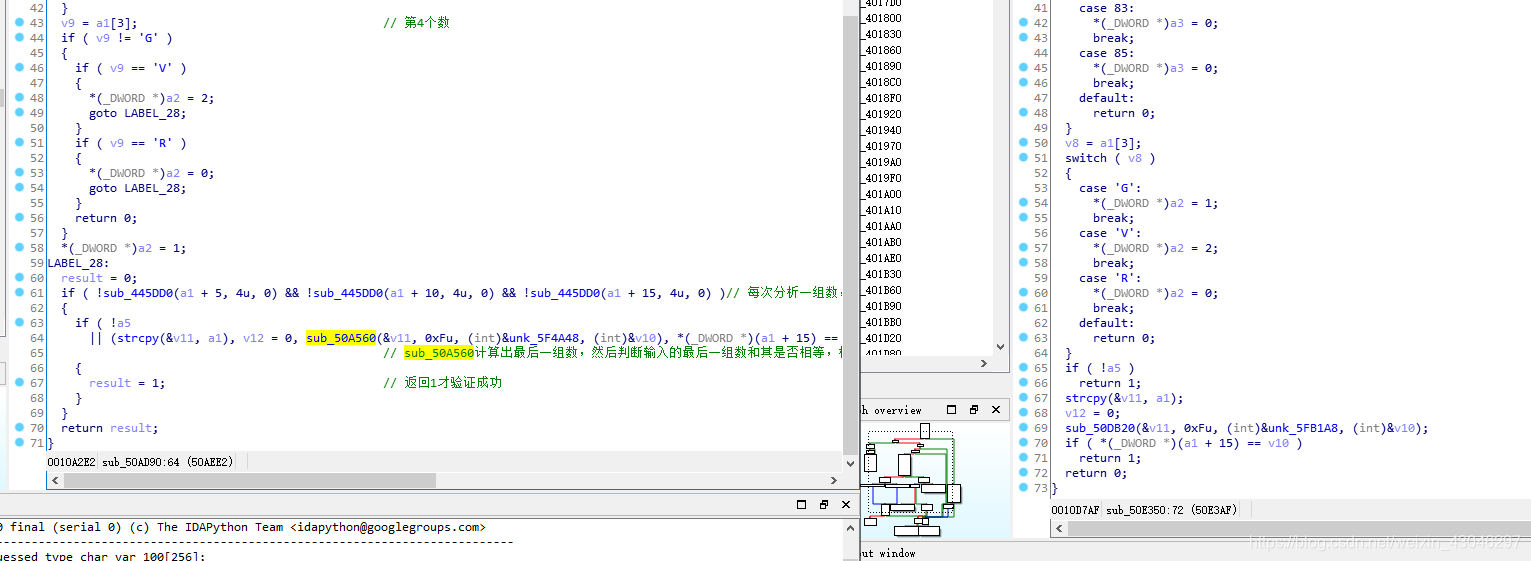This screenshot has width=1531, height=561.
Task: Toggle breakpoint dot on line 48 in sub_50AD90 view
Action: [x=20, y=97]
